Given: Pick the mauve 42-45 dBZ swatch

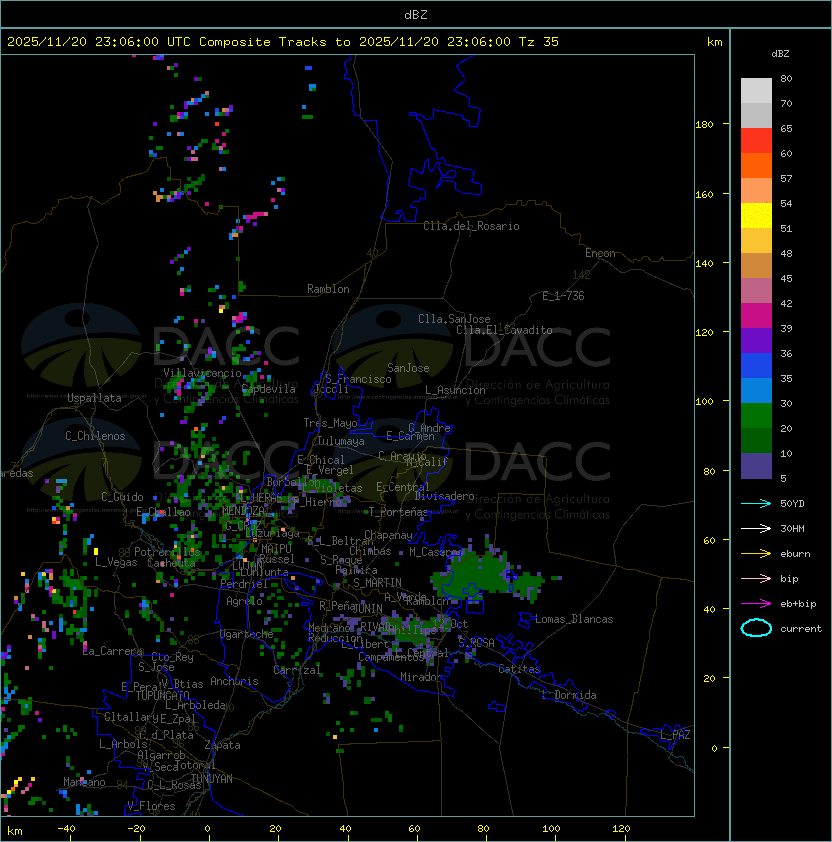Looking at the screenshot, I should point(756,291).
